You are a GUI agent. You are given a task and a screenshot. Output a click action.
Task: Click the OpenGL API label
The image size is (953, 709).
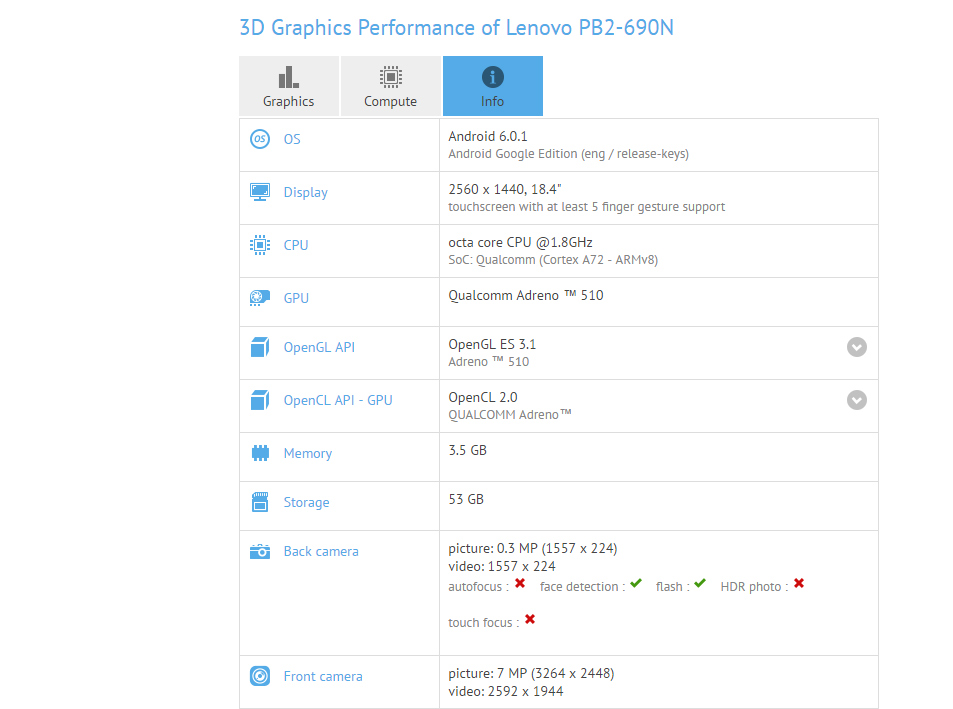pos(319,348)
